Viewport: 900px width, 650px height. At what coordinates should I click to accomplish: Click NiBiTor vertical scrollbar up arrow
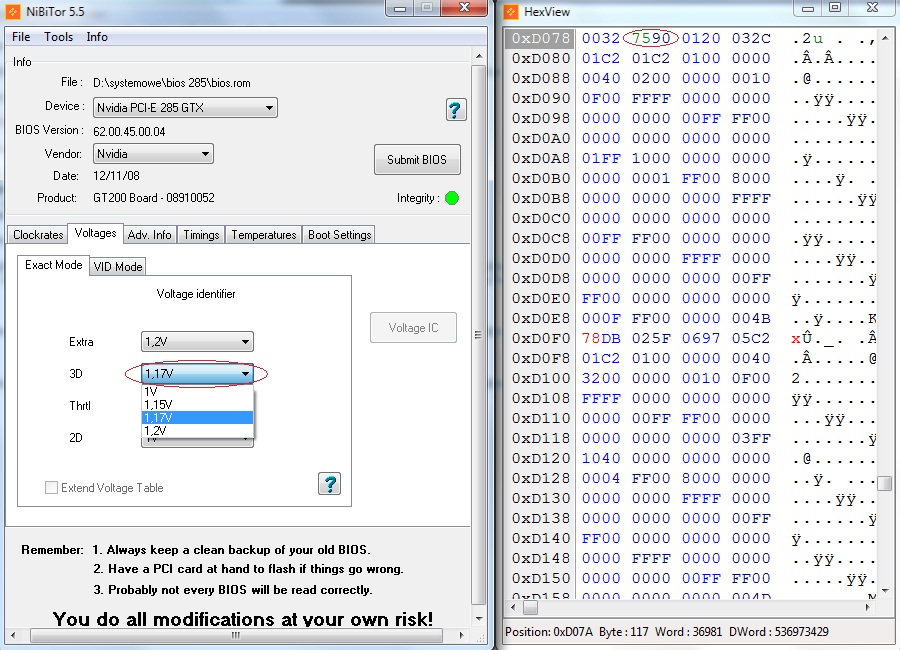pyautogui.click(x=479, y=56)
